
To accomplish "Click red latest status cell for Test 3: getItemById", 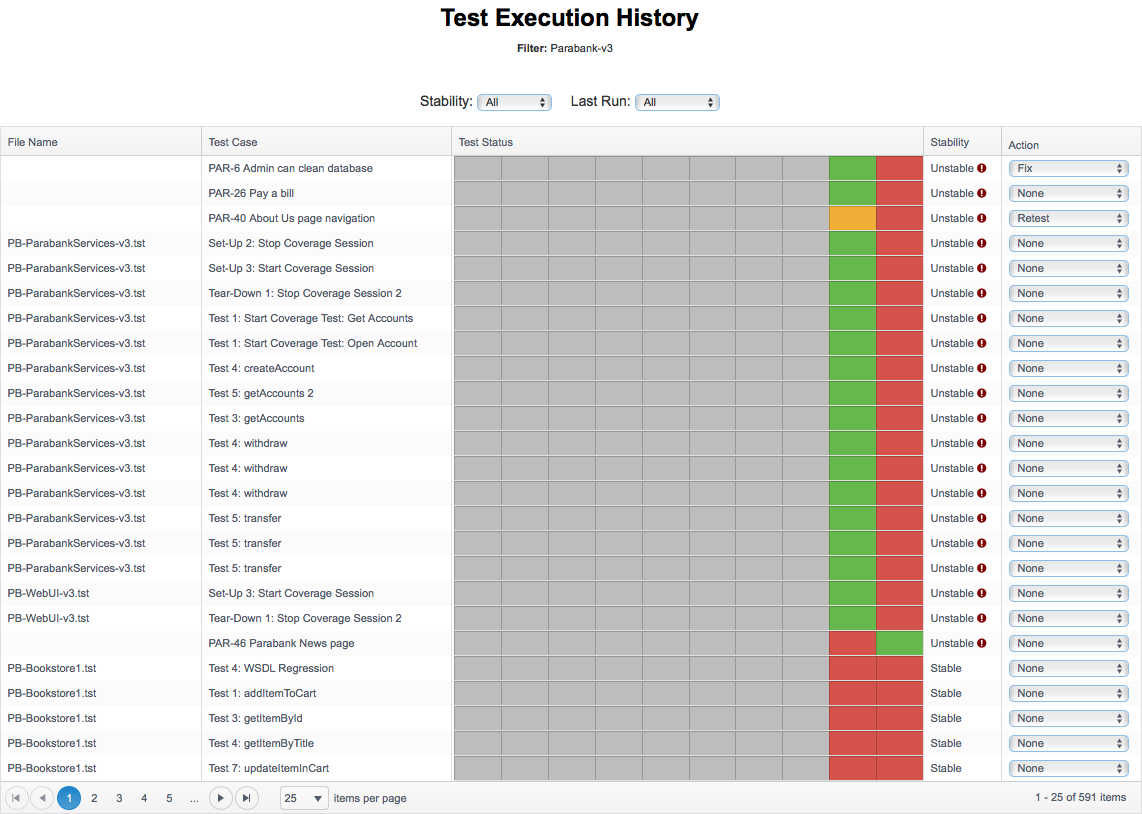I will (x=899, y=719).
